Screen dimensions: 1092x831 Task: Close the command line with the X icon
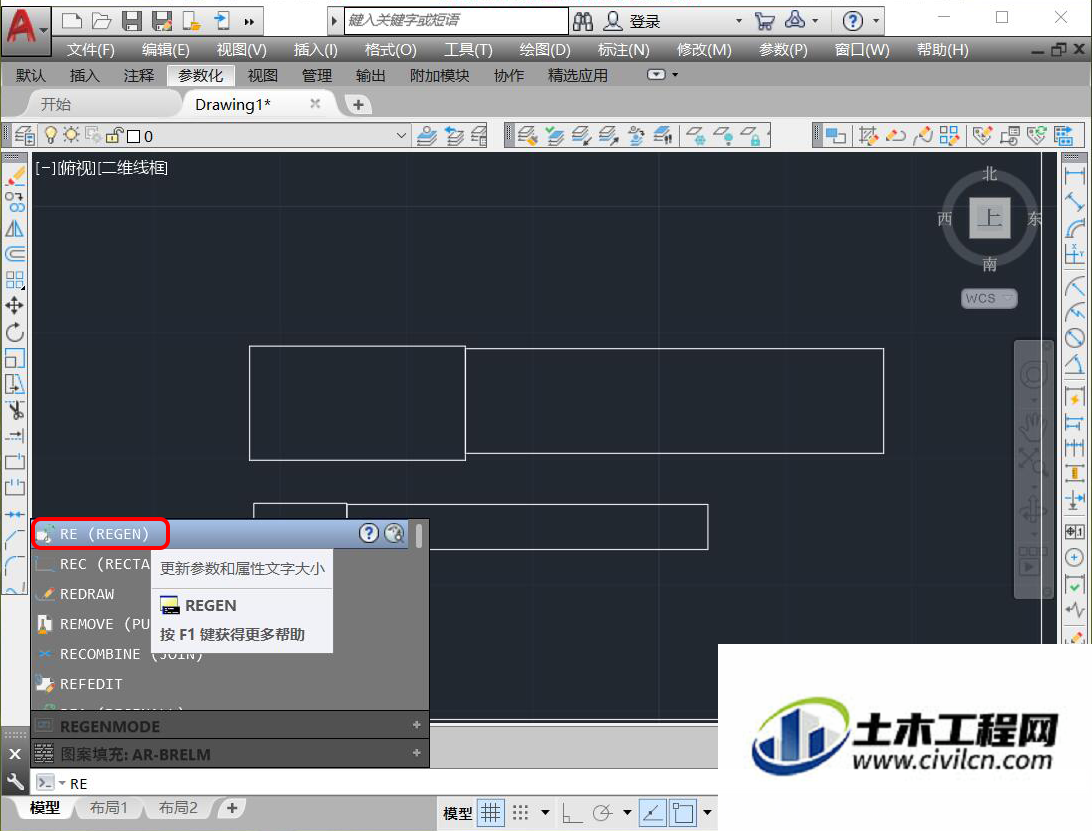[15, 754]
